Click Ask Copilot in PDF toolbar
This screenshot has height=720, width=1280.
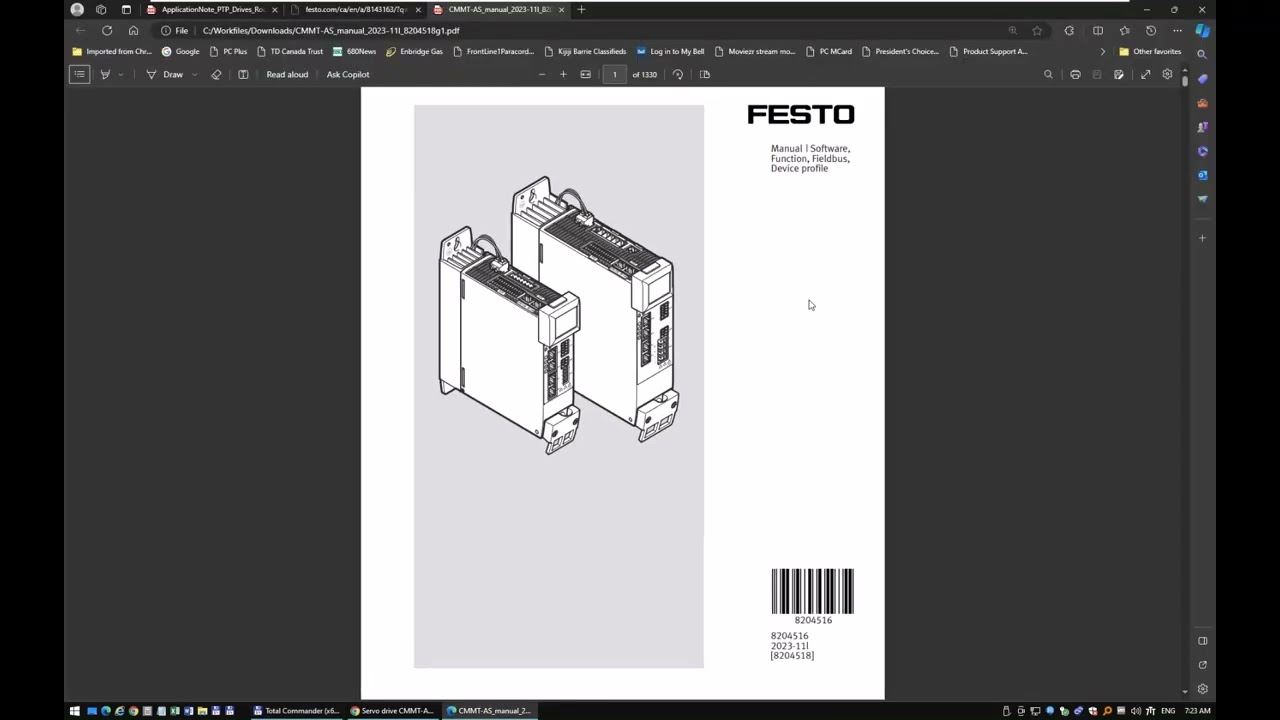348,74
